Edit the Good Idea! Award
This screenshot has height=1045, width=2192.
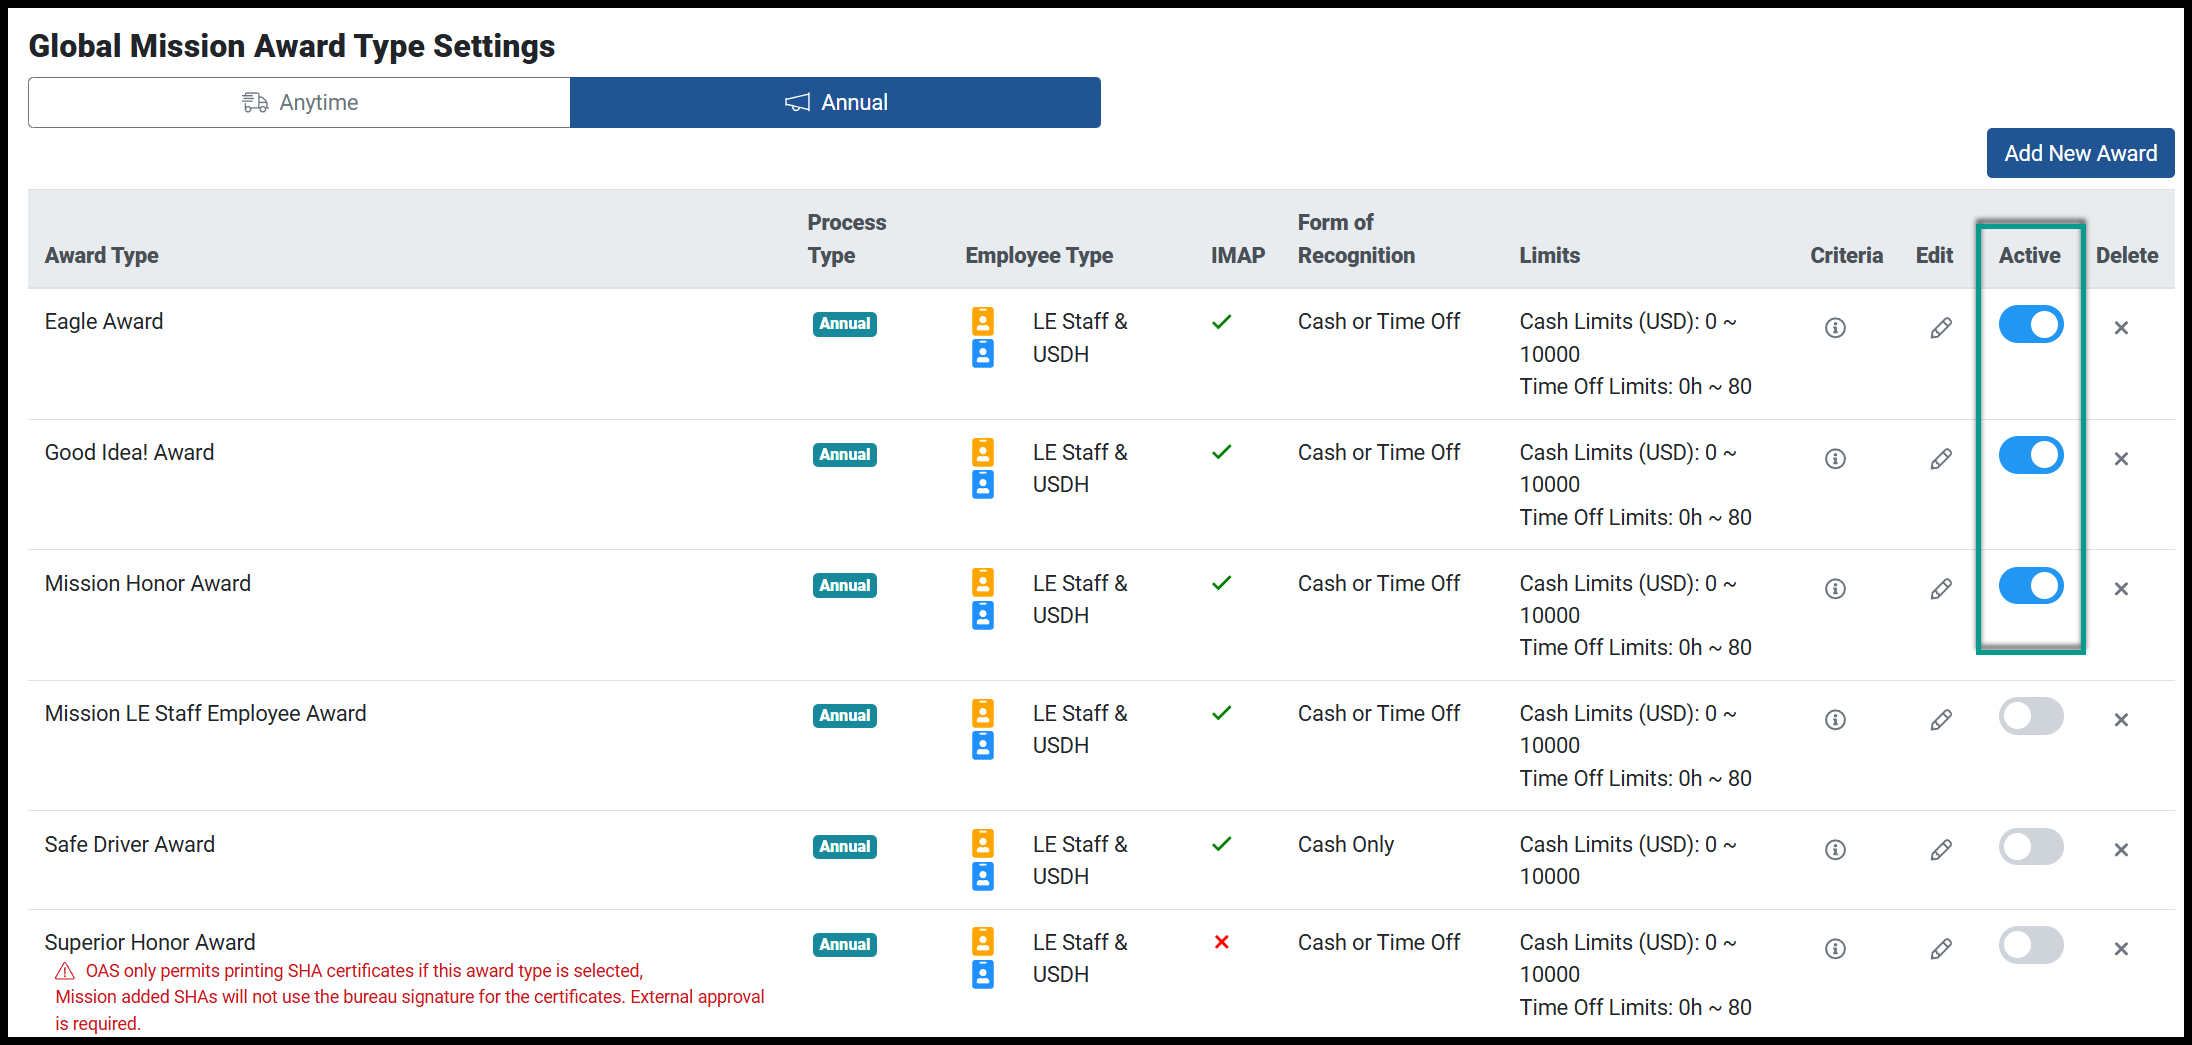[1941, 459]
